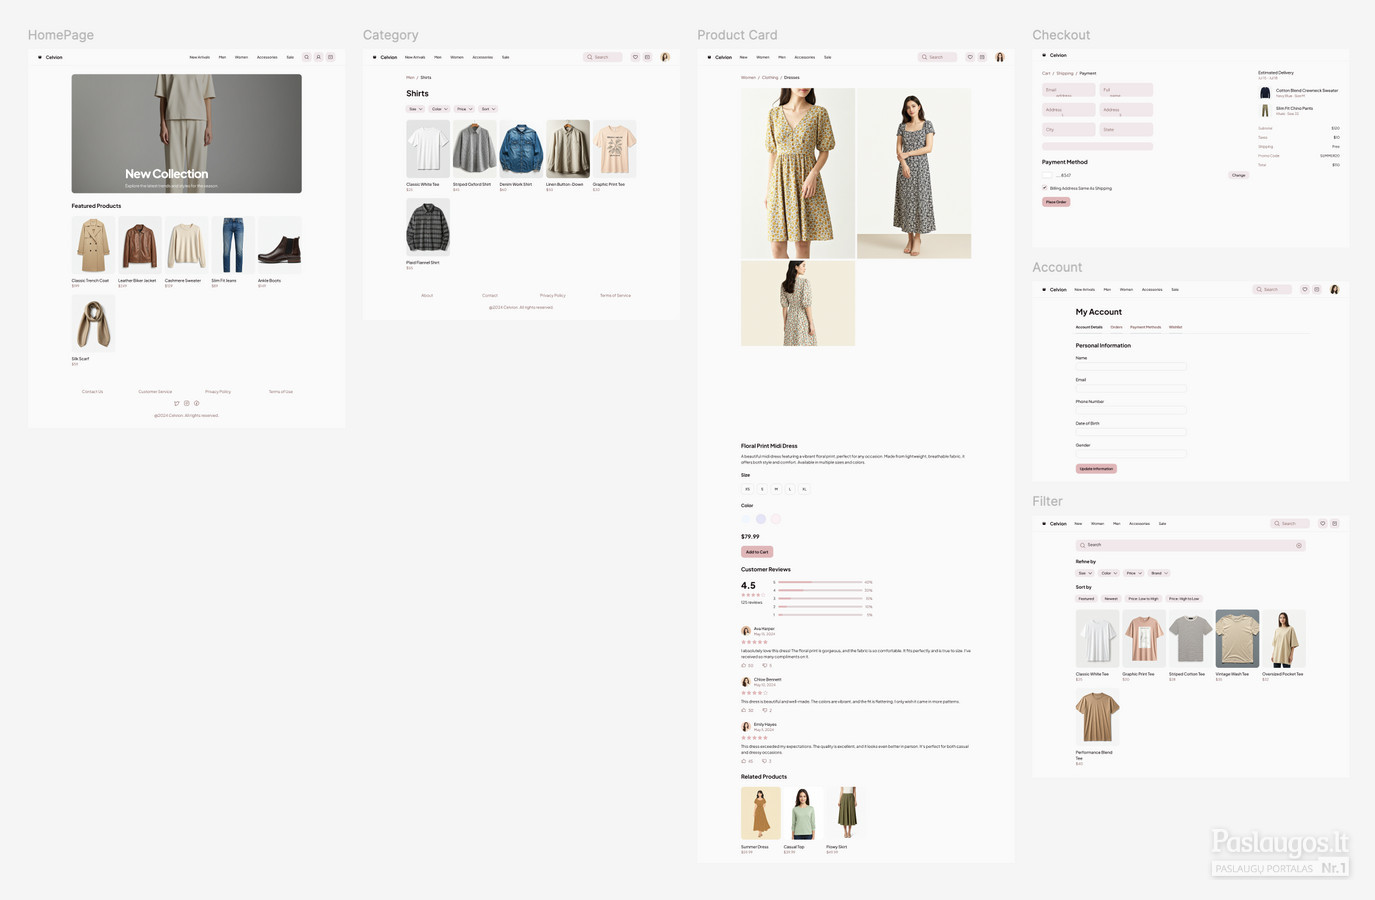Click the Change payment method button

pyautogui.click(x=1239, y=175)
